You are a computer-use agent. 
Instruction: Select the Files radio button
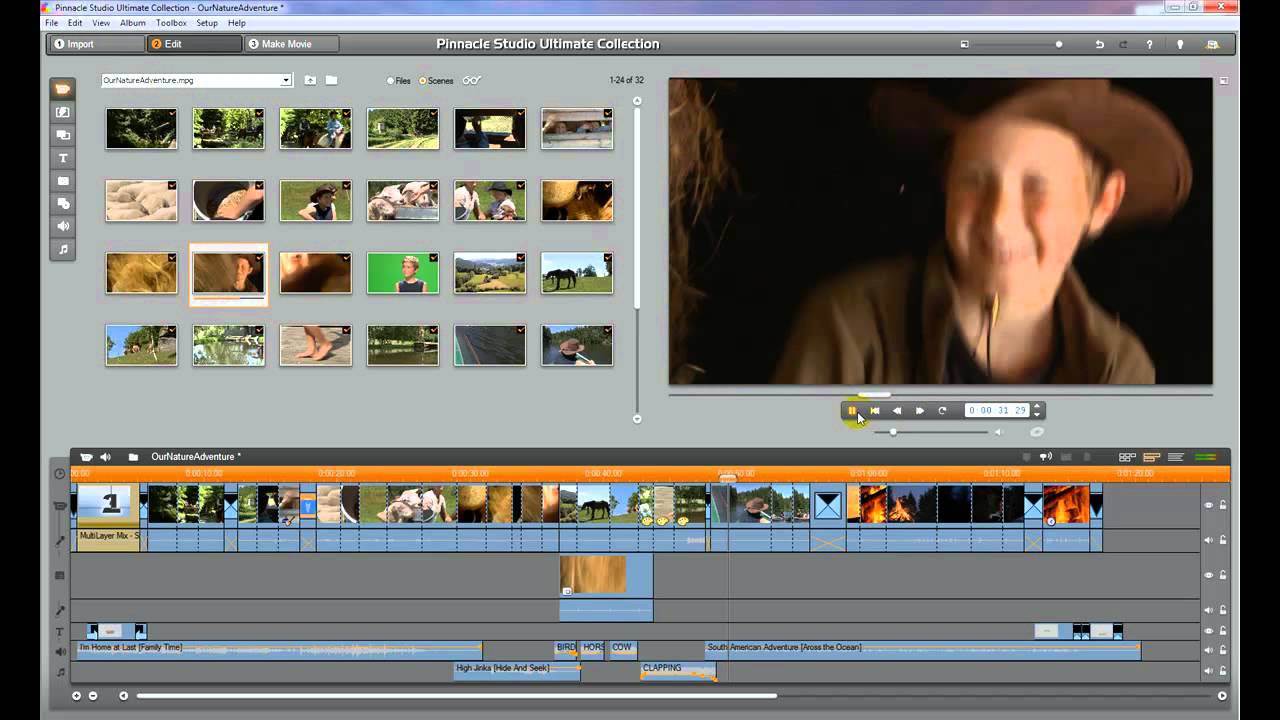point(391,81)
